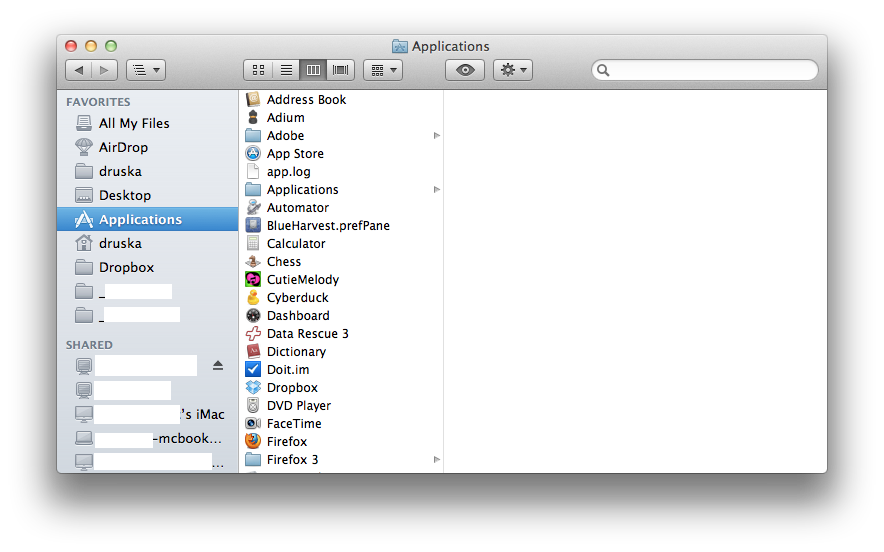Eject the first shared computer
The width and height of the screenshot is (884, 552).
[x=218, y=366]
